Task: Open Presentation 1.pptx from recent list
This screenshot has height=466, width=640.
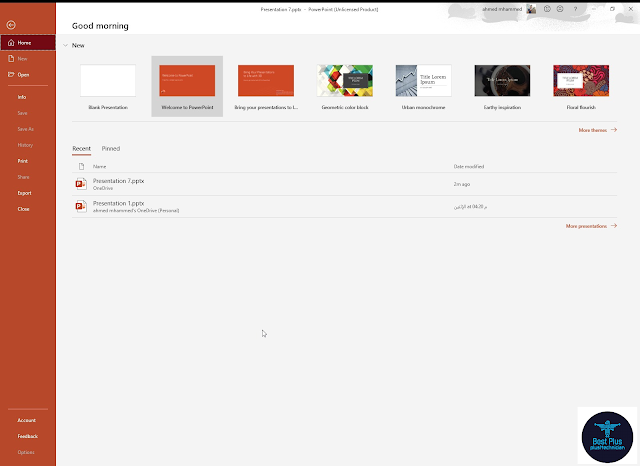Action: (344, 206)
